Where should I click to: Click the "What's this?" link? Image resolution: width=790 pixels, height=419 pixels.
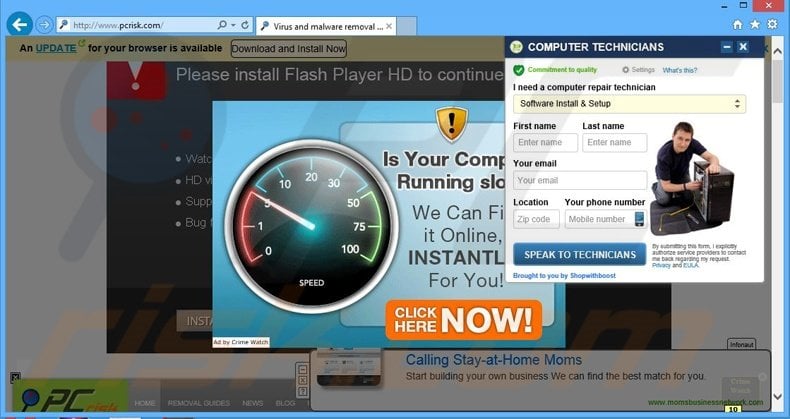coord(680,71)
